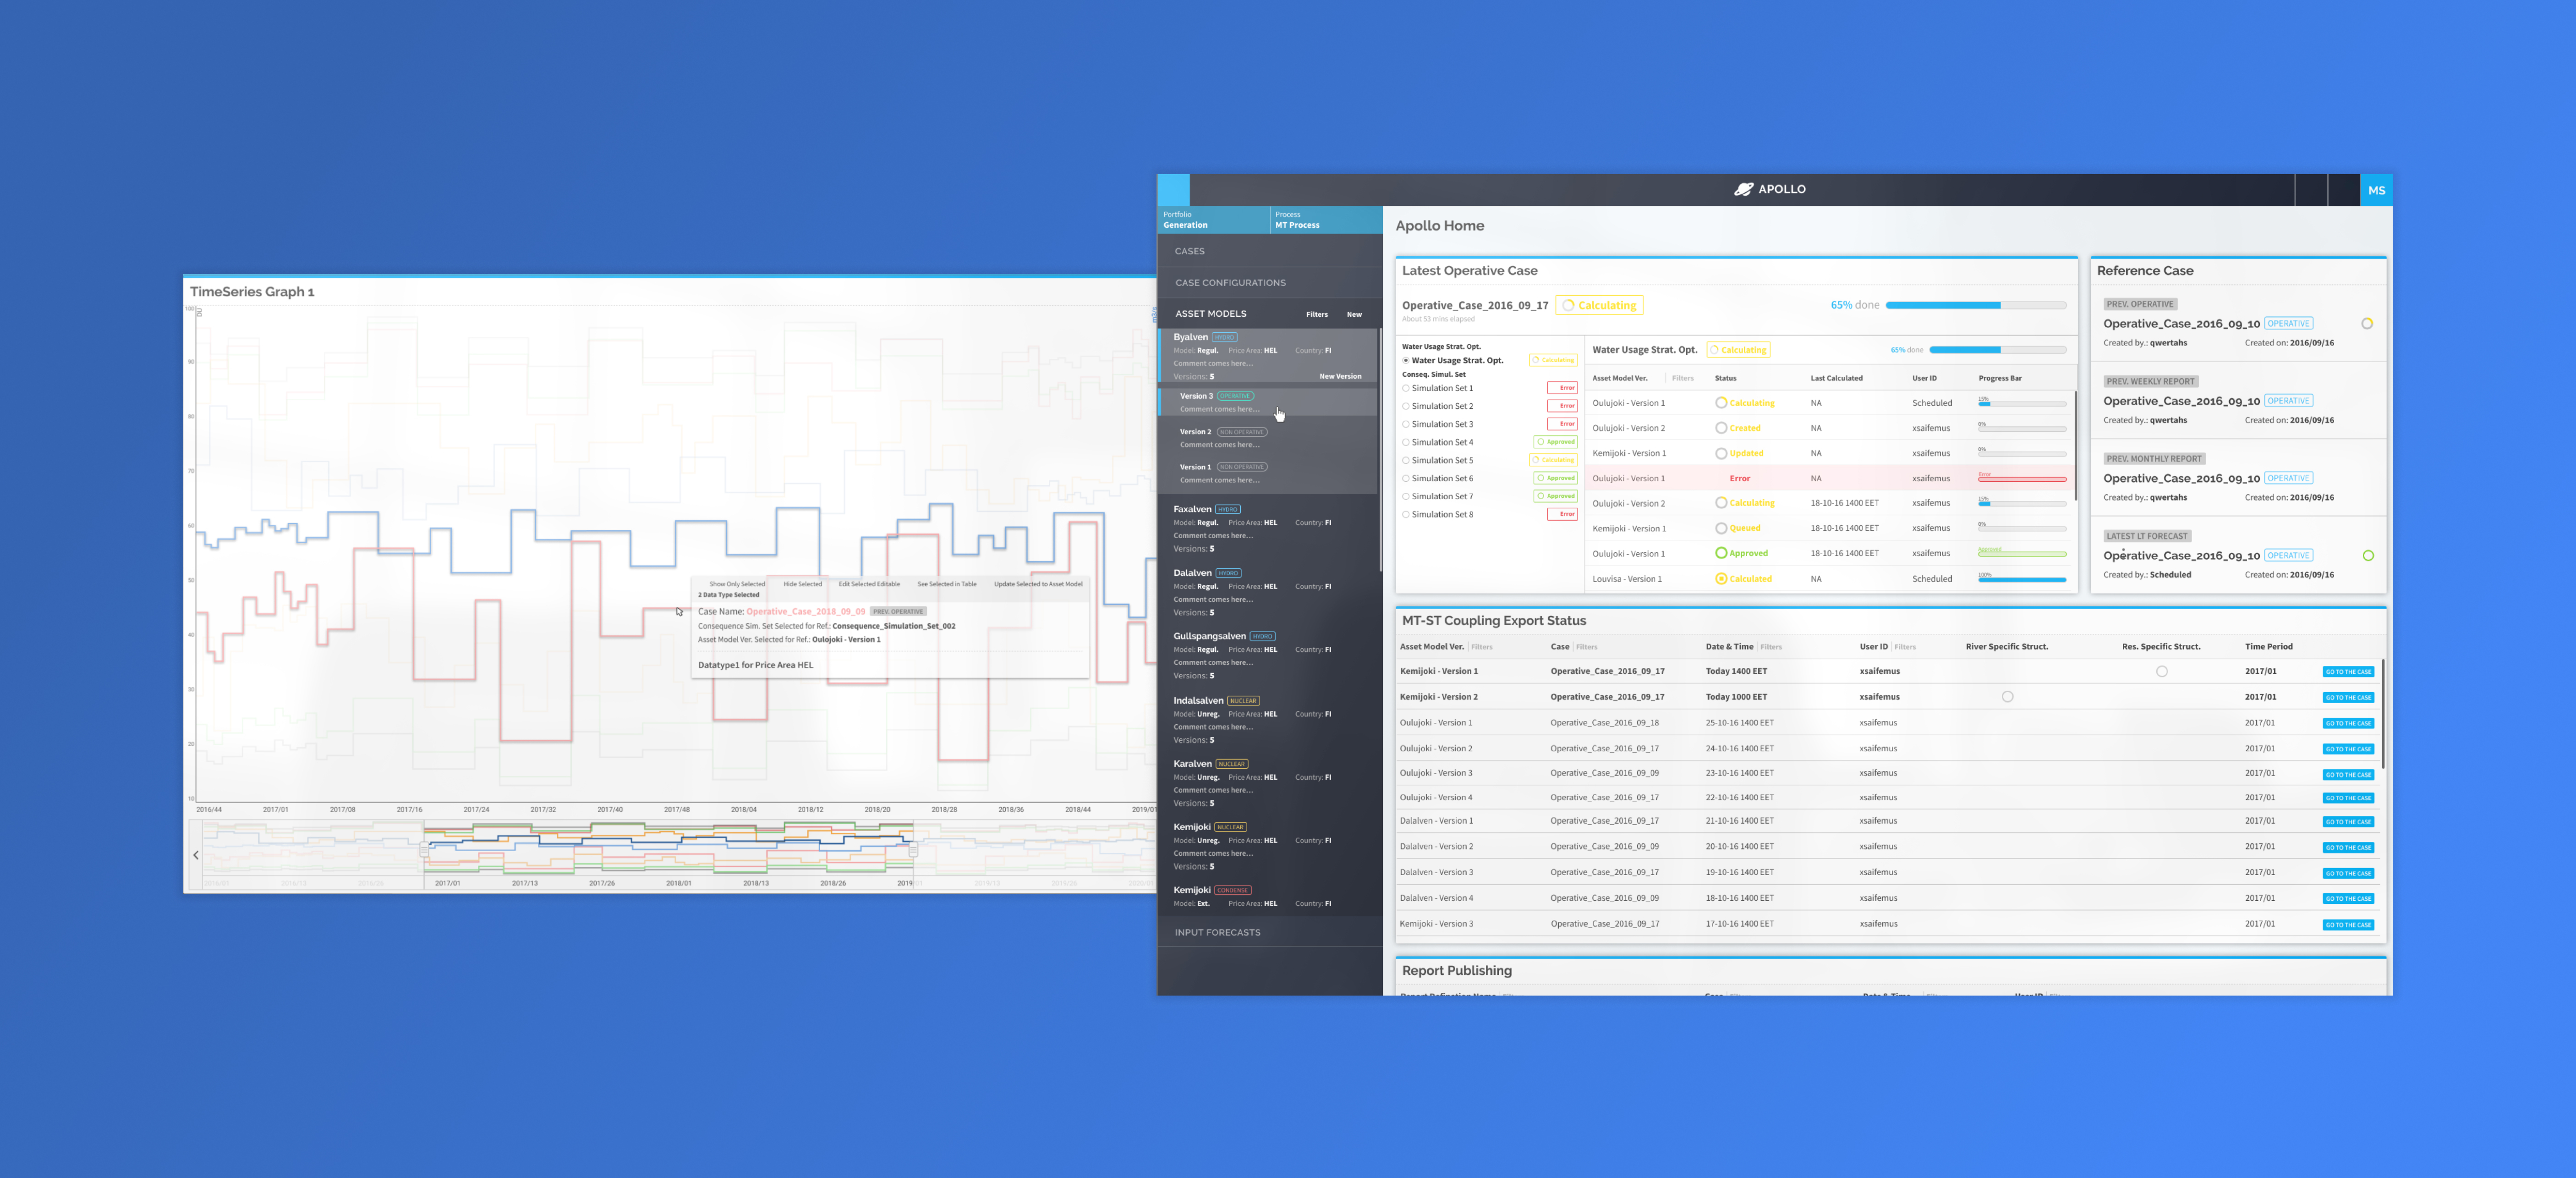This screenshot has height=1178, width=2576.
Task: Click CONDENSE tag next to Kemijoki
Action: pos(1232,890)
